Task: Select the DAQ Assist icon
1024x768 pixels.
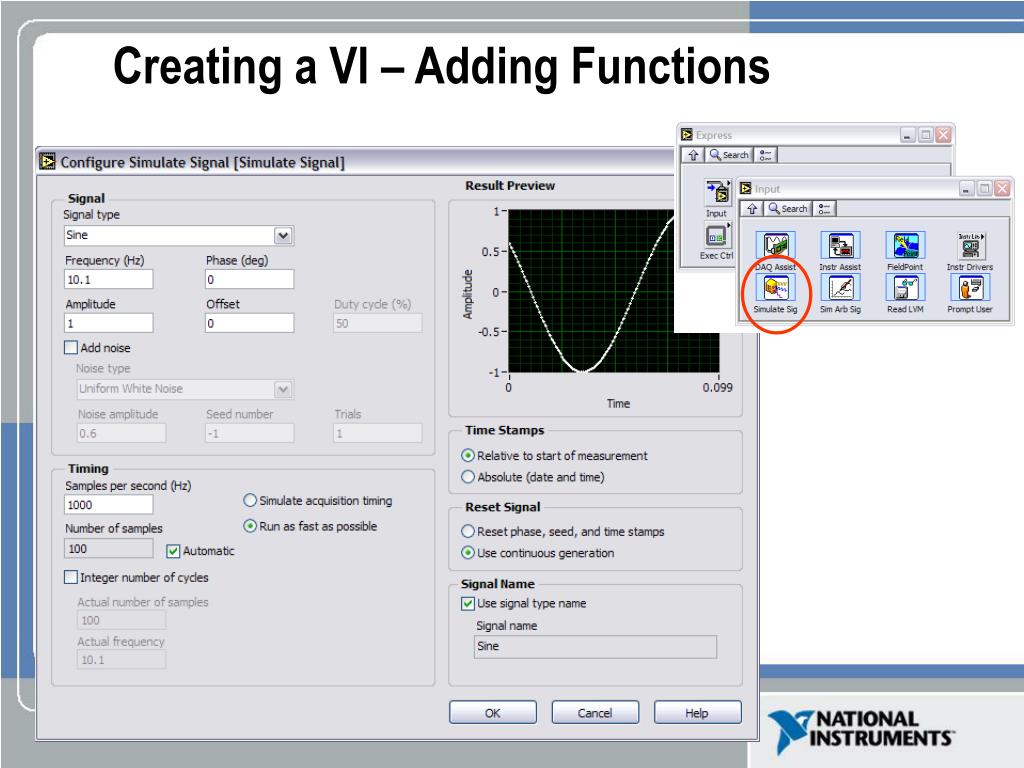Action: (x=775, y=246)
